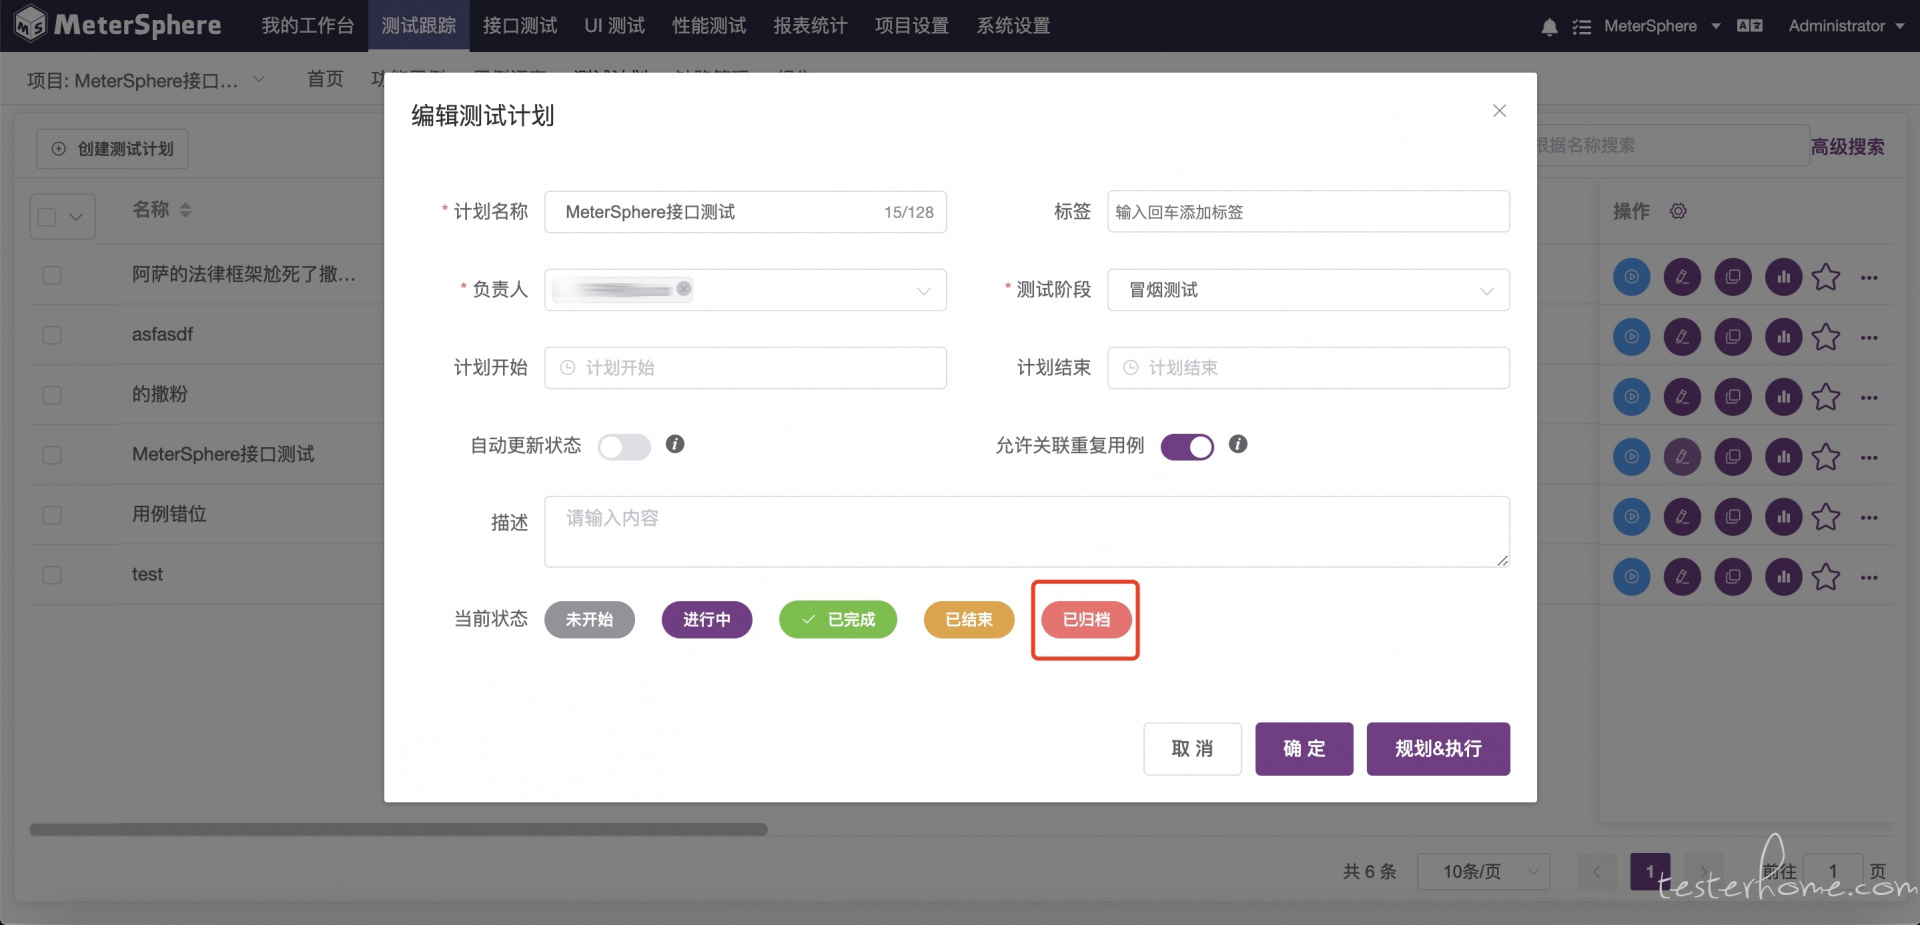Remove the selected 负责人 tag
Screen dimensions: 1920x925
tap(683, 289)
